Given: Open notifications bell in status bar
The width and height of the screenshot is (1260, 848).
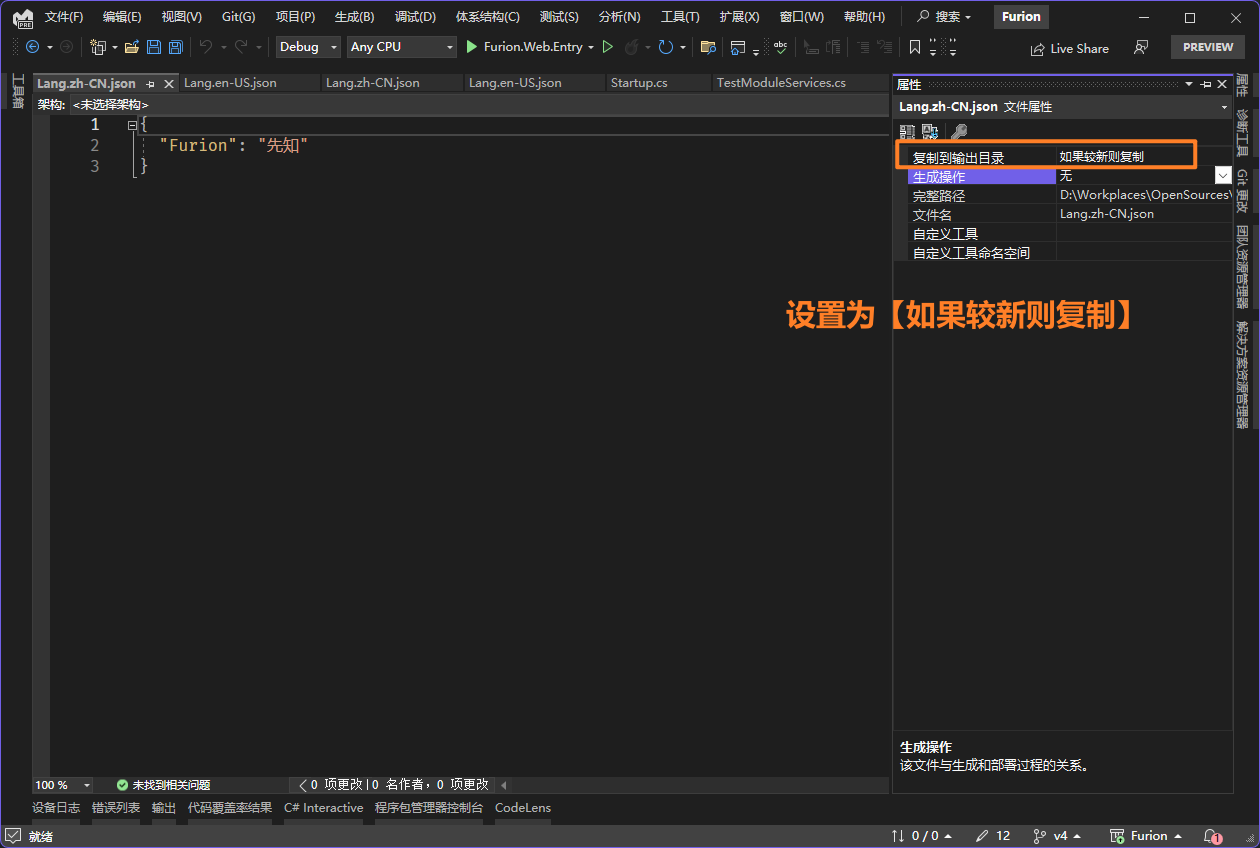Looking at the screenshot, I should [1212, 836].
